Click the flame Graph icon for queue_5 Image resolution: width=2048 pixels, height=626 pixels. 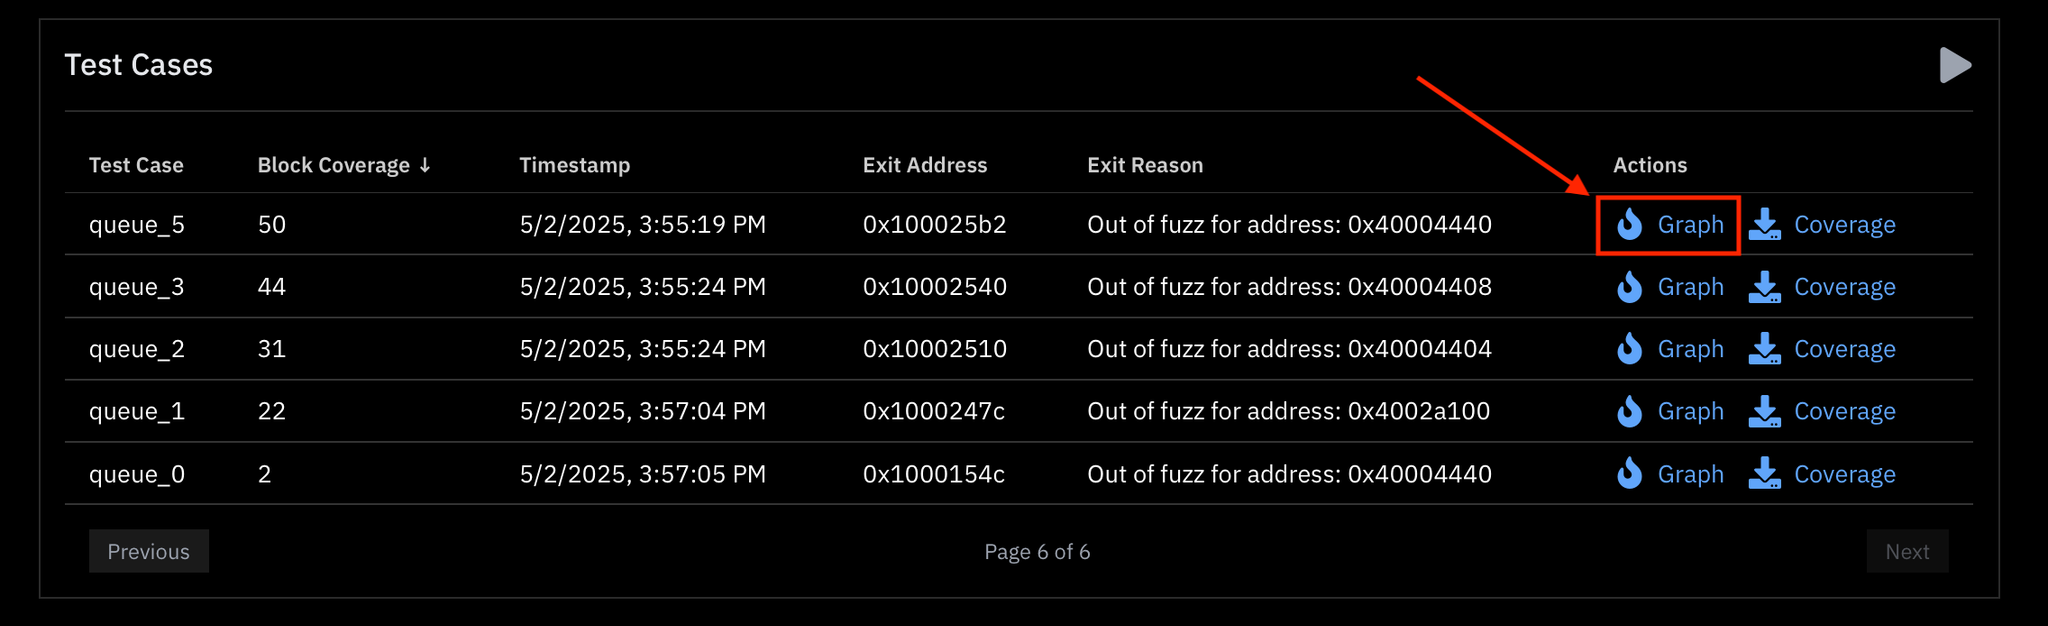[1630, 224]
